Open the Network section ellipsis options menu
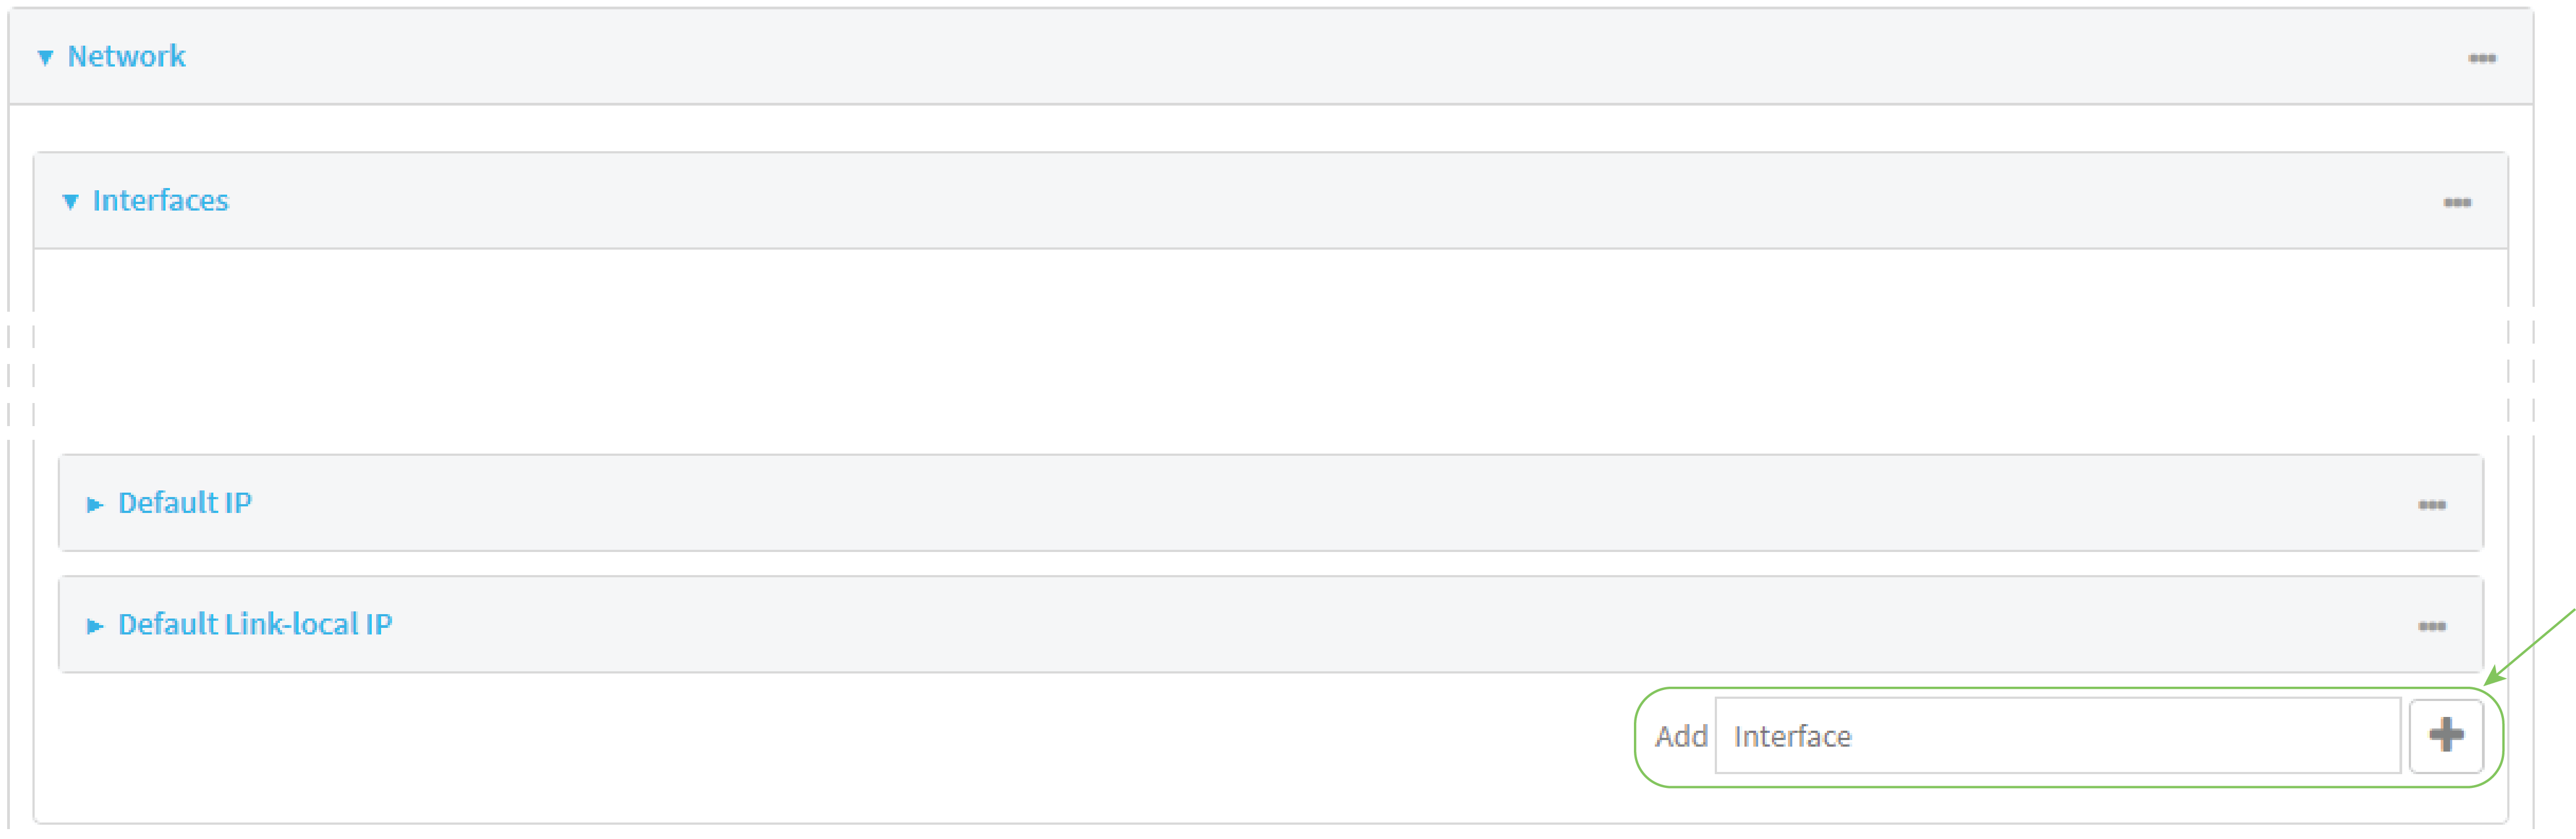This screenshot has height=839, width=2576. click(2483, 58)
